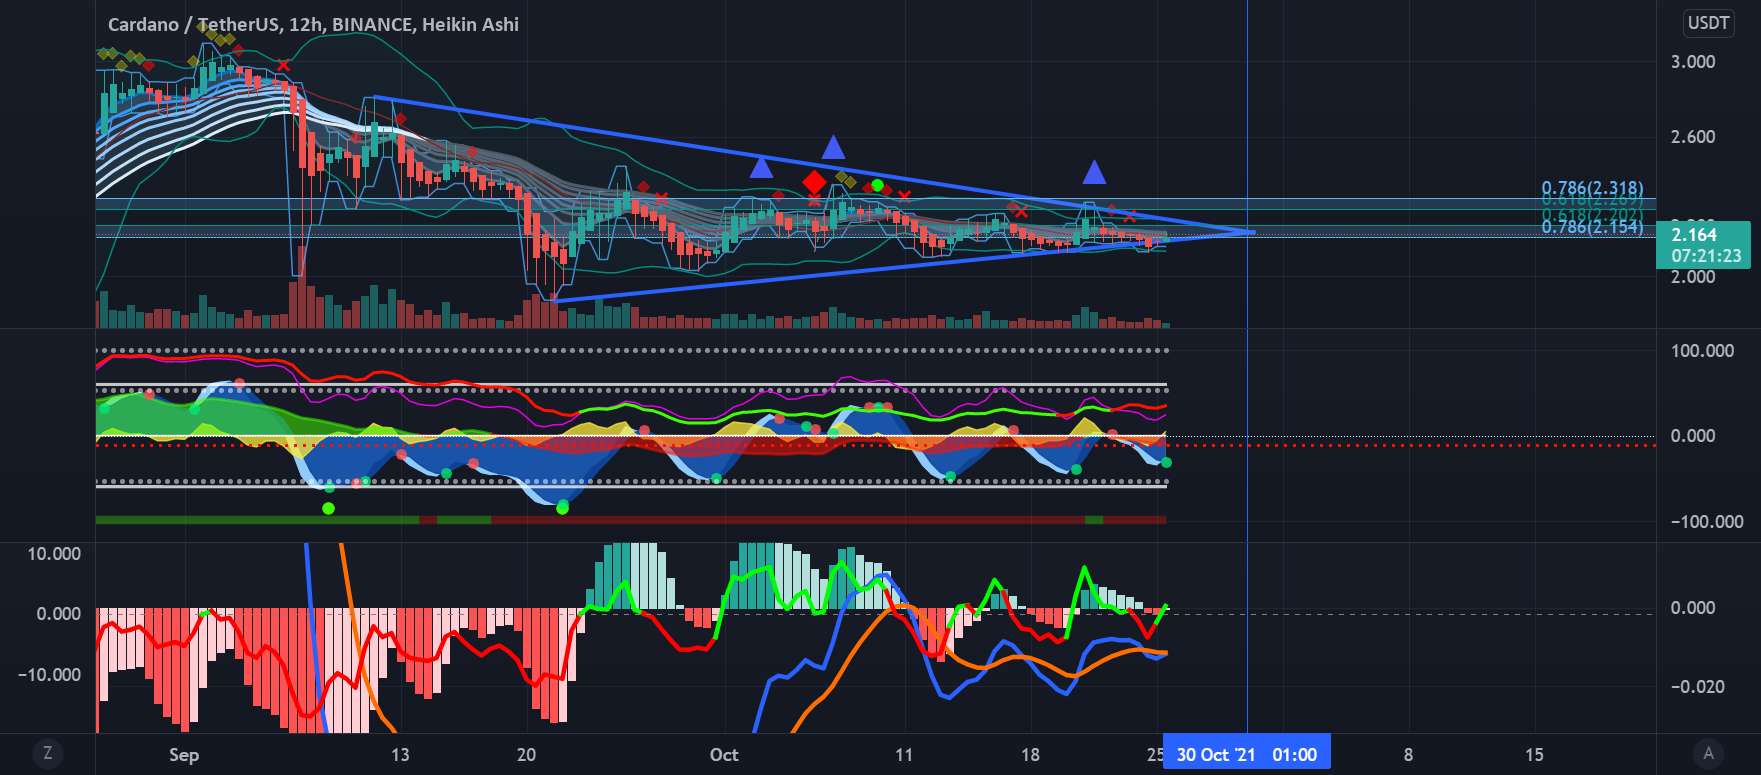Image resolution: width=1761 pixels, height=775 pixels.
Task: Select the Fibonacci label 0.786(2.154)
Action: tap(1592, 227)
